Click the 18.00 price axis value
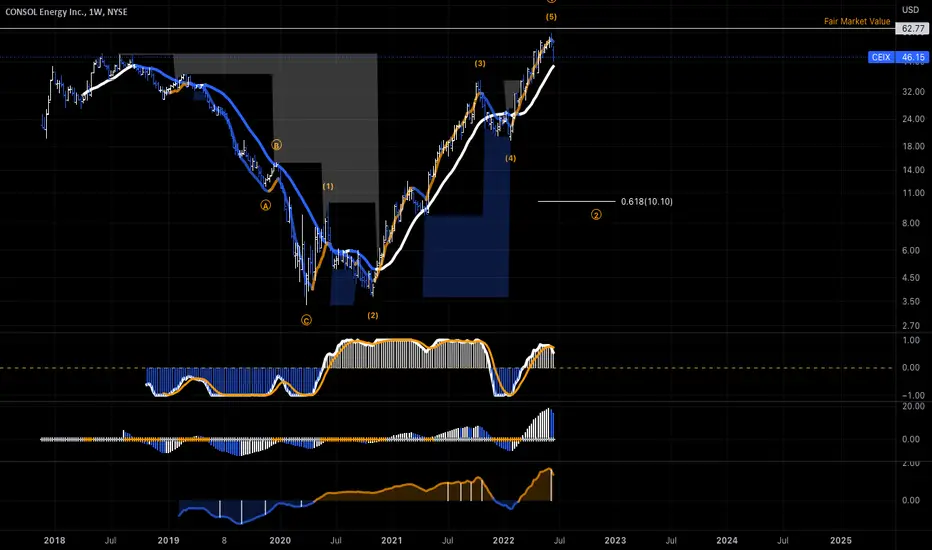 coord(913,146)
